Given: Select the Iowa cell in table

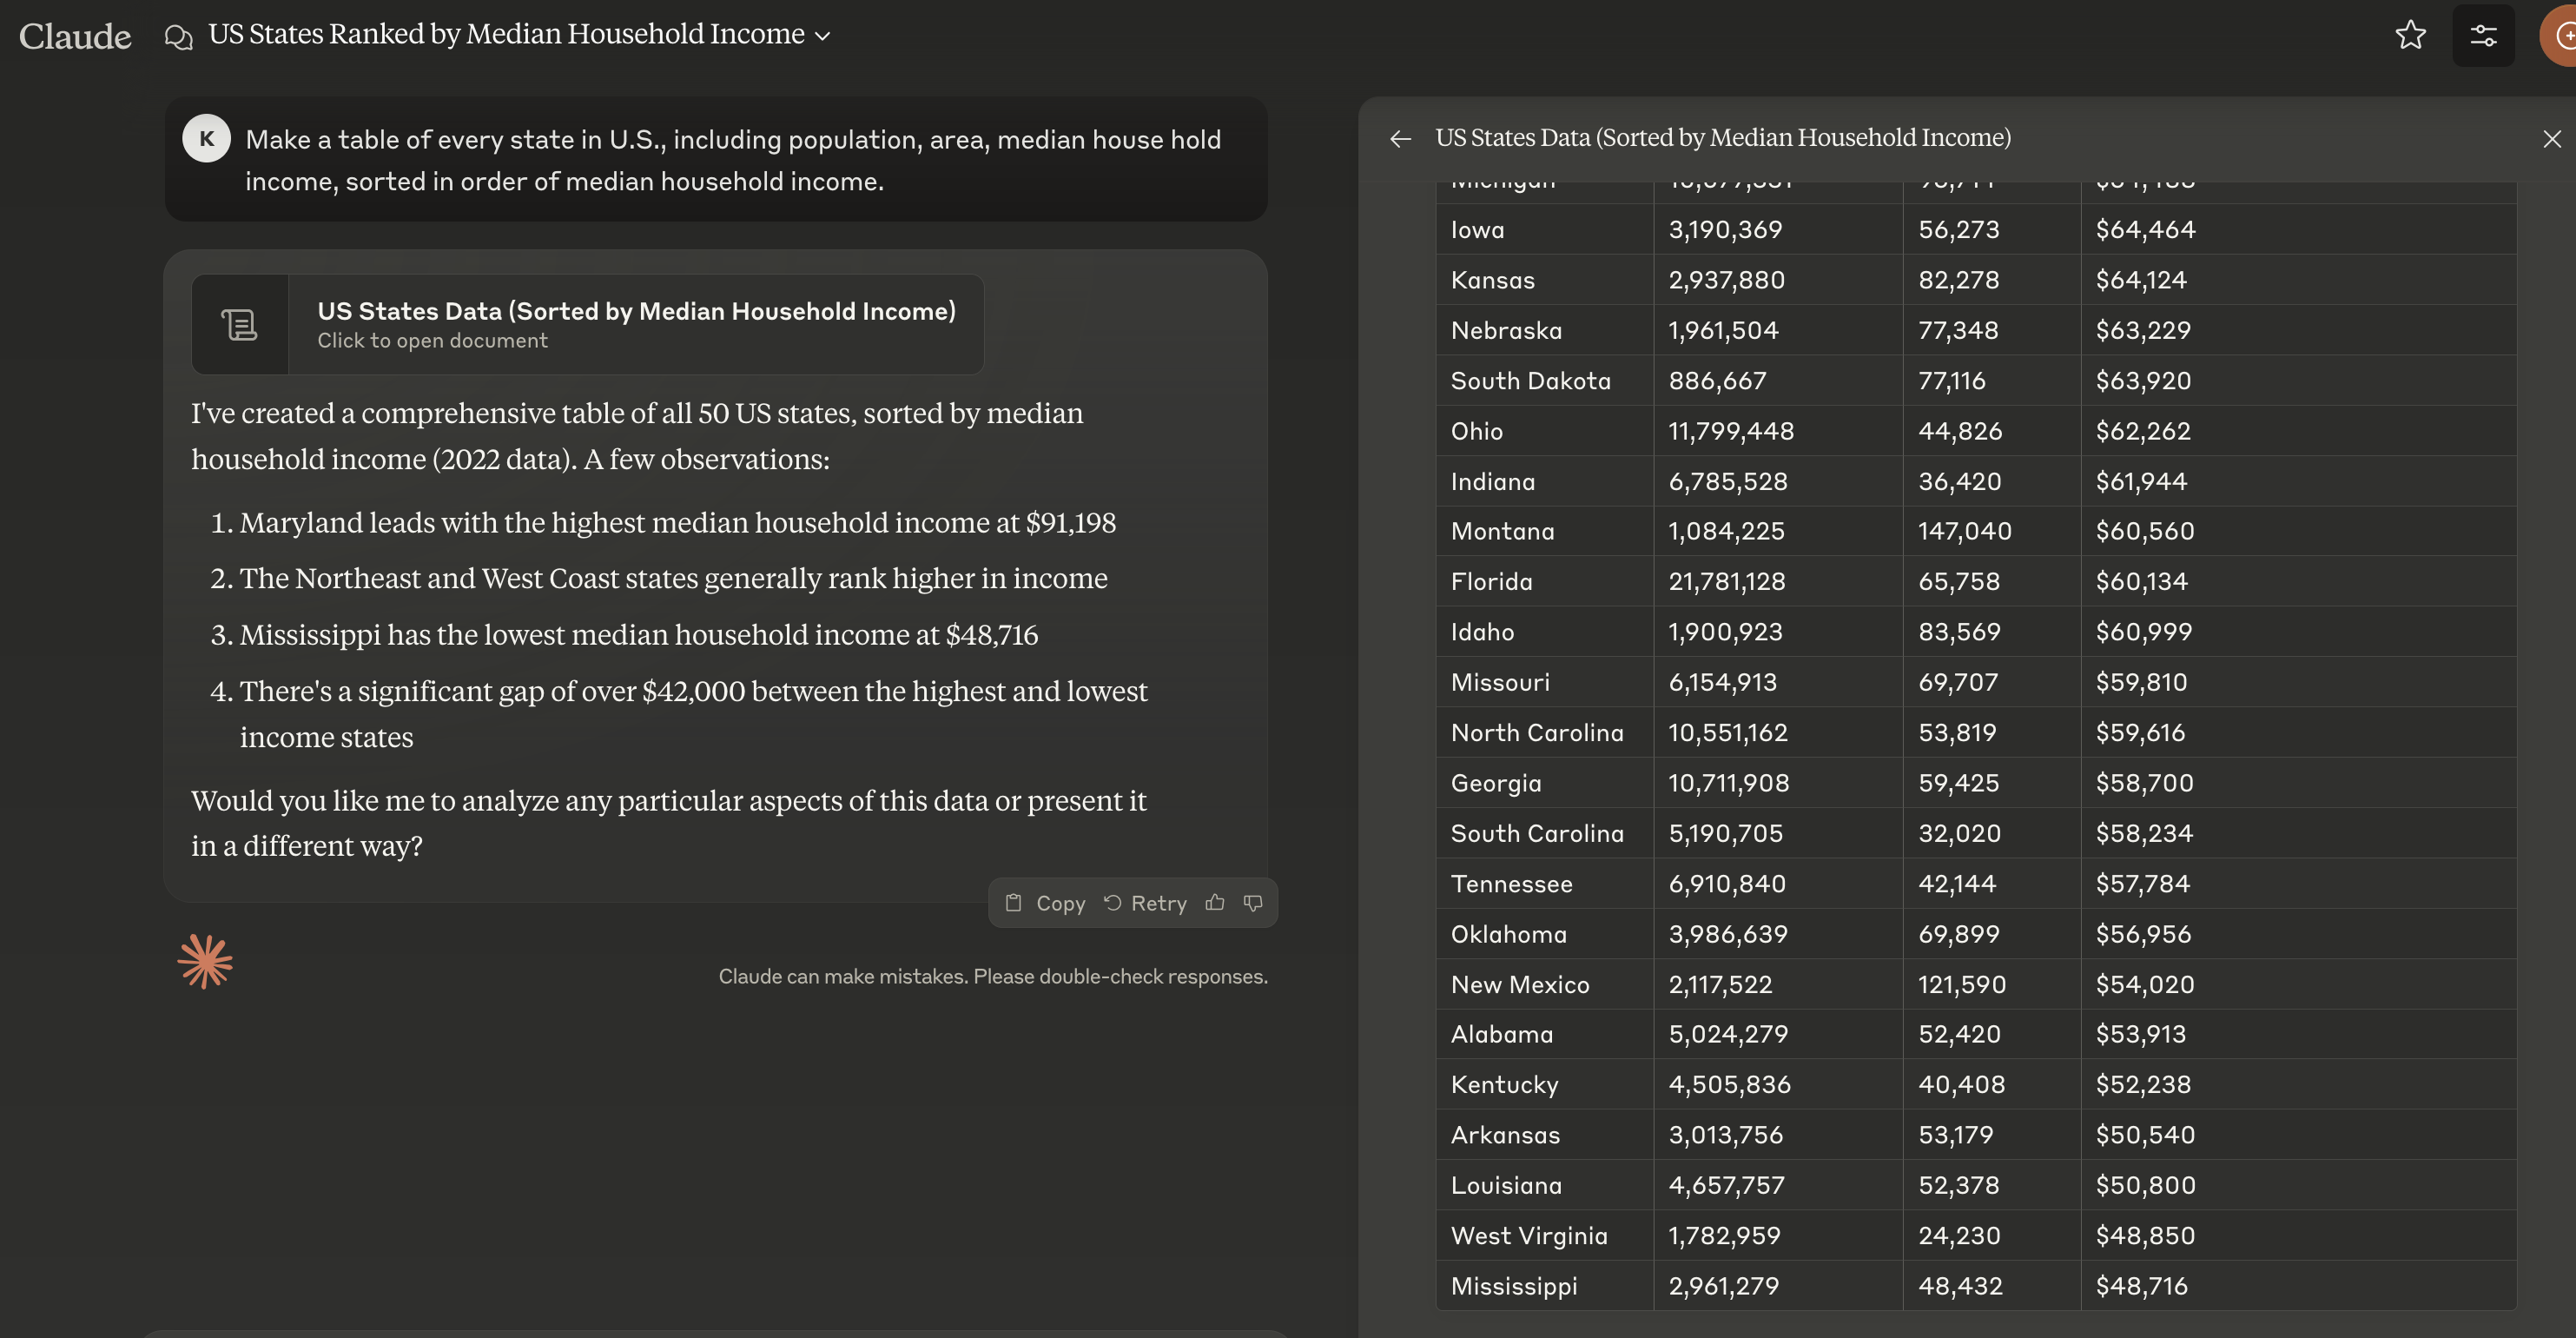Looking at the screenshot, I should point(1545,229).
